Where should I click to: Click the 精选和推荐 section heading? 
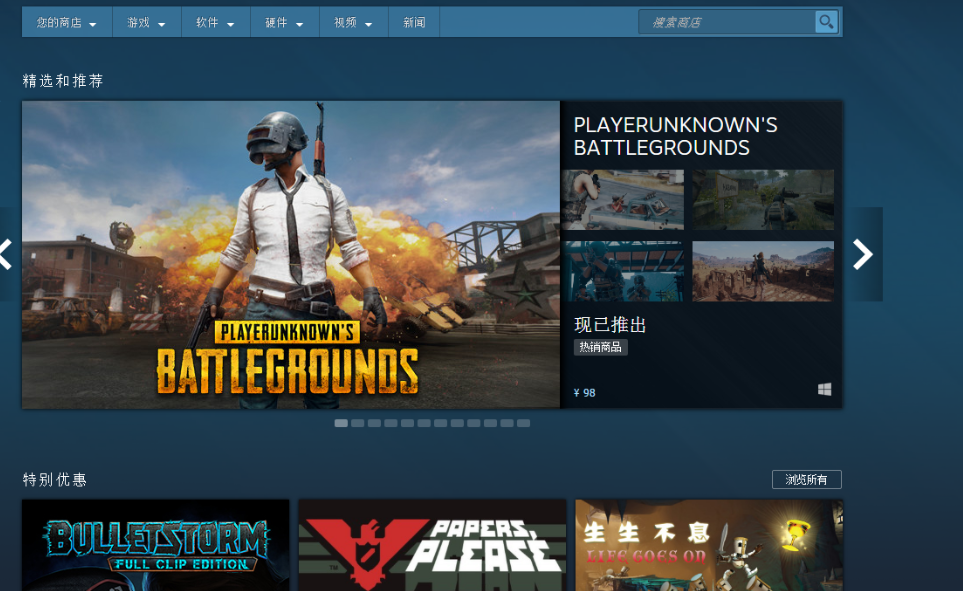click(x=63, y=80)
